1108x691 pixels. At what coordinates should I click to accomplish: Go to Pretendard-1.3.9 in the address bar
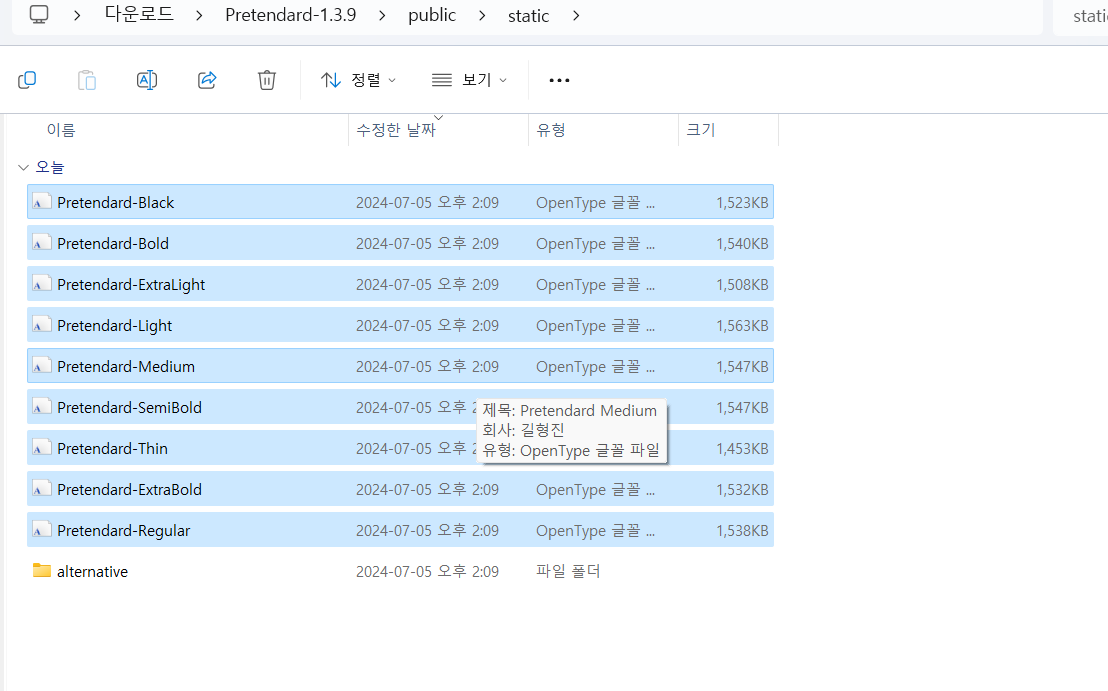(x=290, y=15)
